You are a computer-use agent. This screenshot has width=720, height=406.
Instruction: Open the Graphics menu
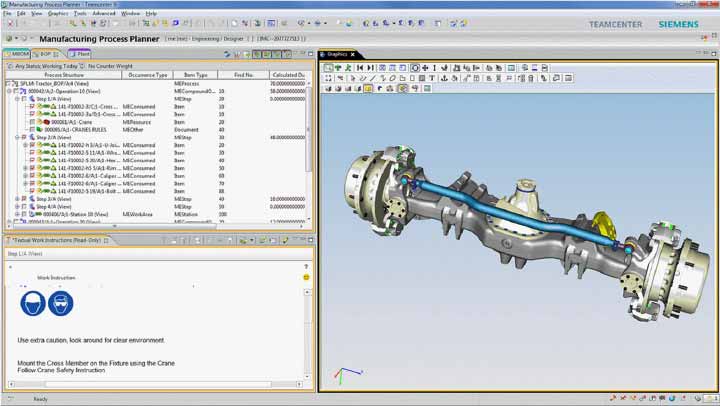point(59,14)
